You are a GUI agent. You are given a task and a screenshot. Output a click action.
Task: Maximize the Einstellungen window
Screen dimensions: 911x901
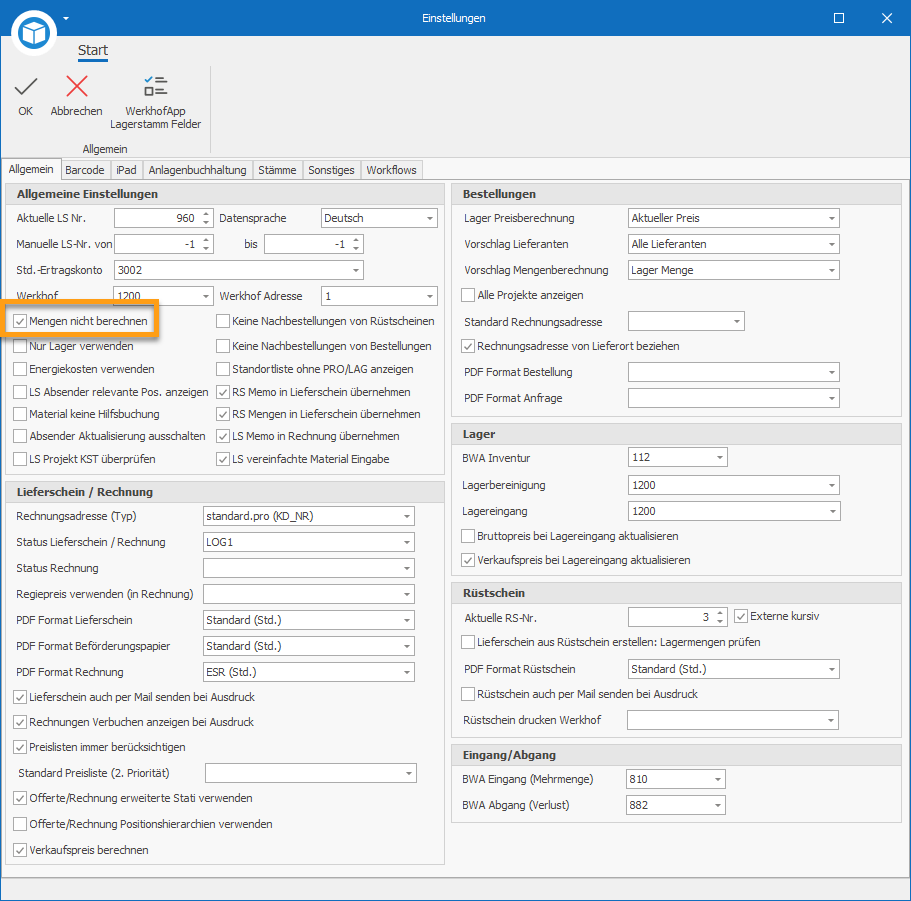point(839,19)
